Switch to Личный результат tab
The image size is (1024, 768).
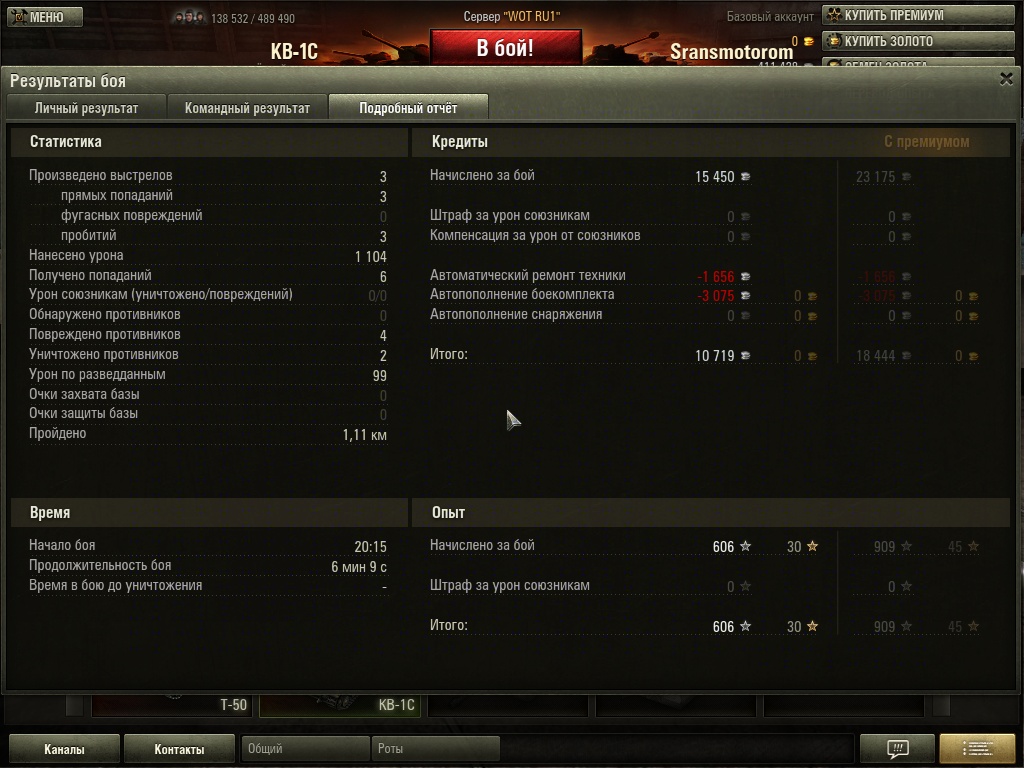pos(86,108)
